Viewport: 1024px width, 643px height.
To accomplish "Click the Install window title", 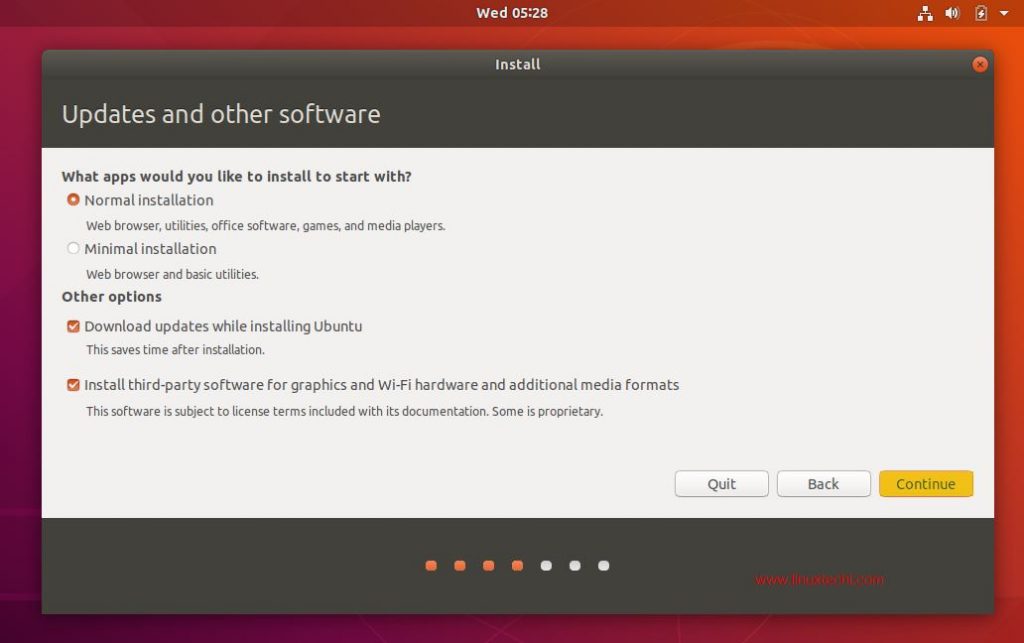I will point(517,65).
